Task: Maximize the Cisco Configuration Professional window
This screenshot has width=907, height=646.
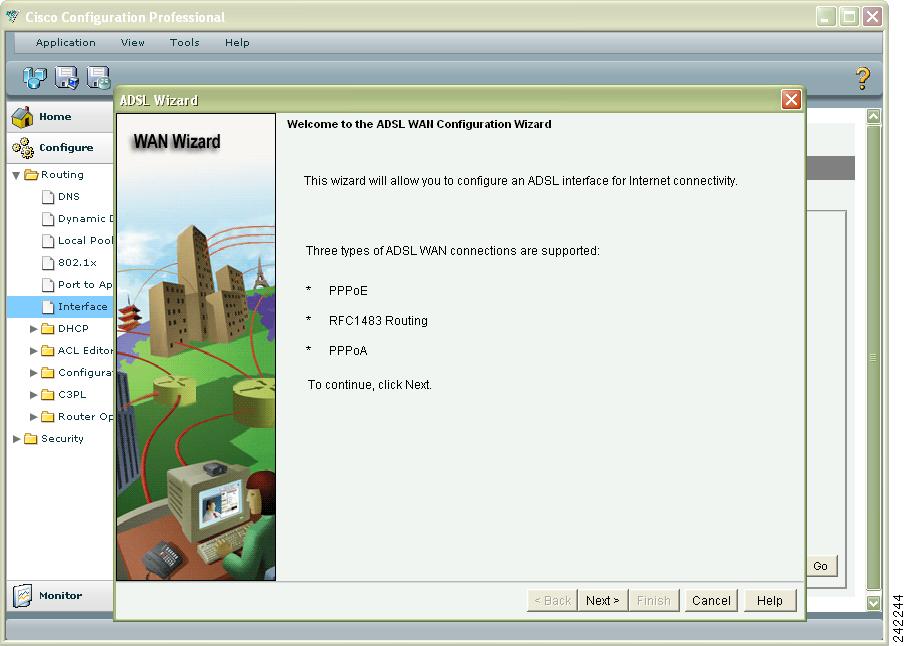Action: (x=849, y=16)
